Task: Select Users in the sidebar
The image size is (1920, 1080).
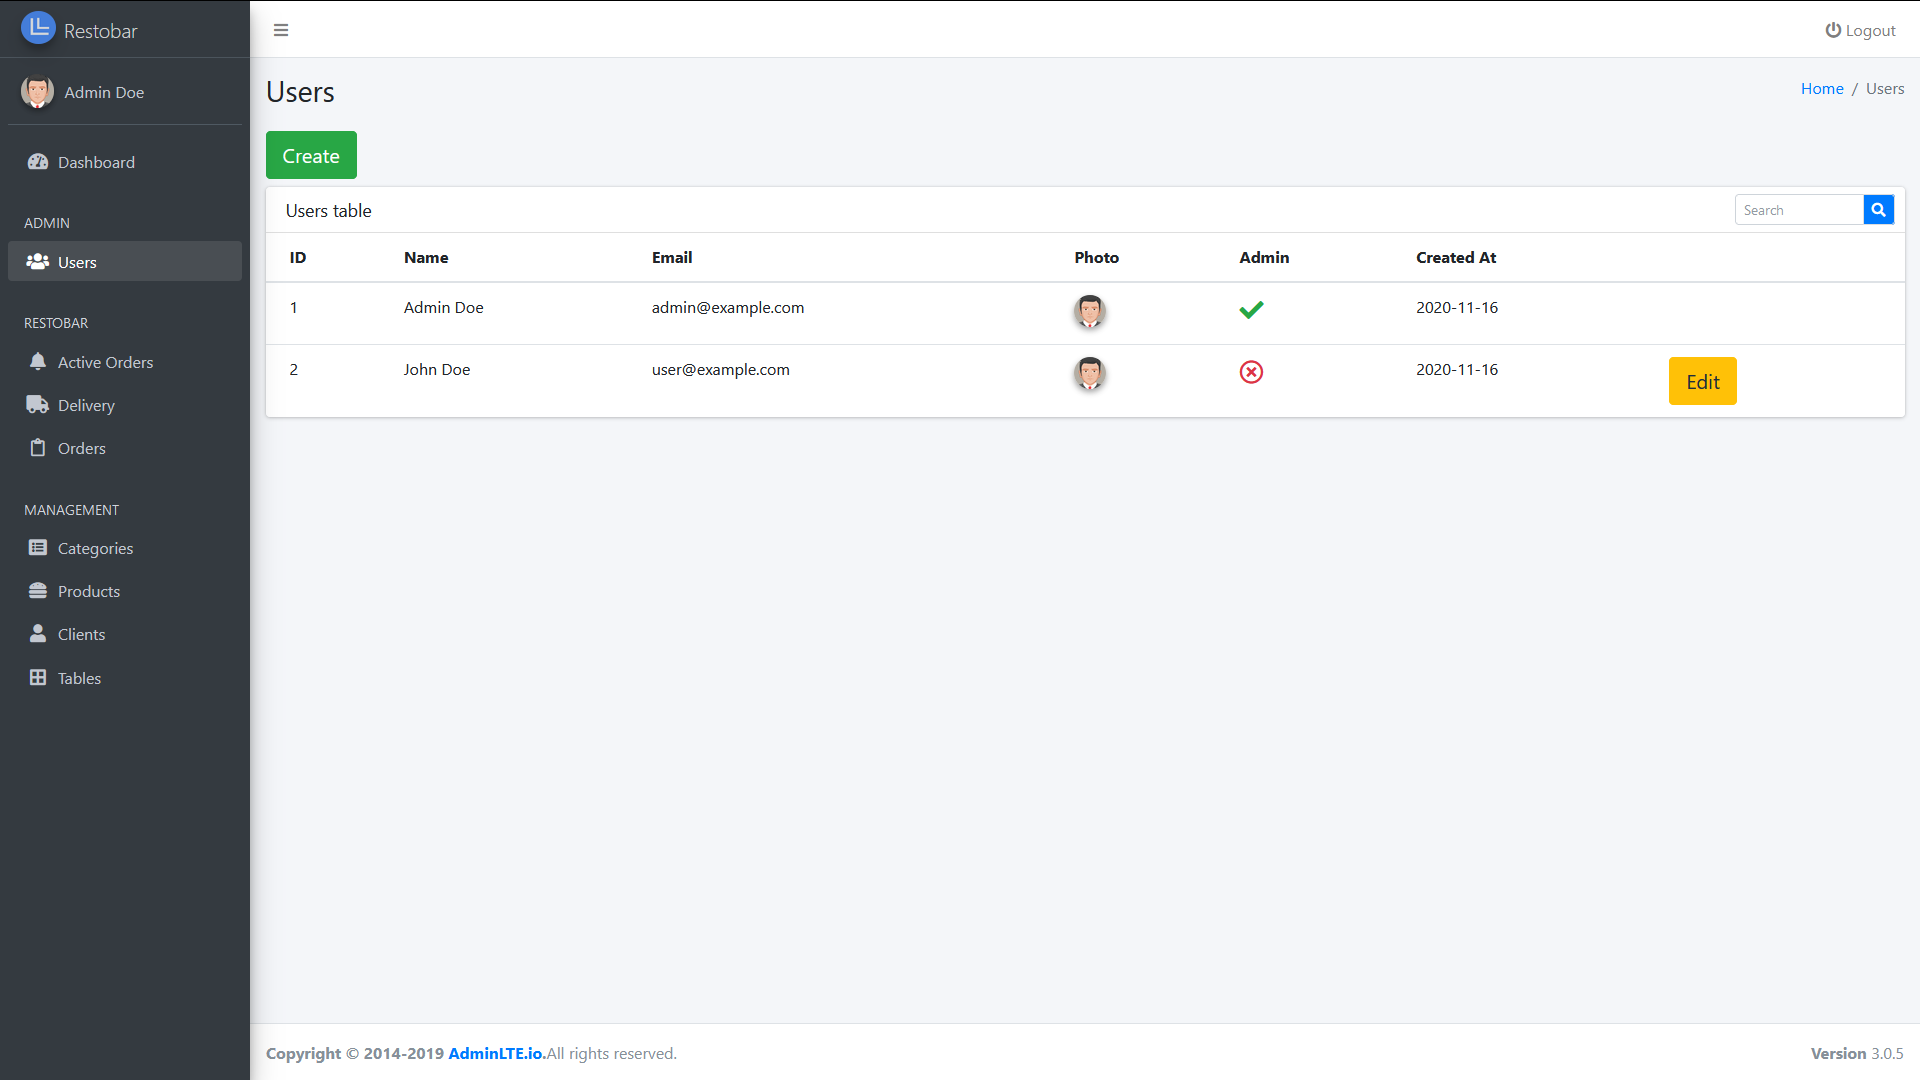Action: click(77, 262)
